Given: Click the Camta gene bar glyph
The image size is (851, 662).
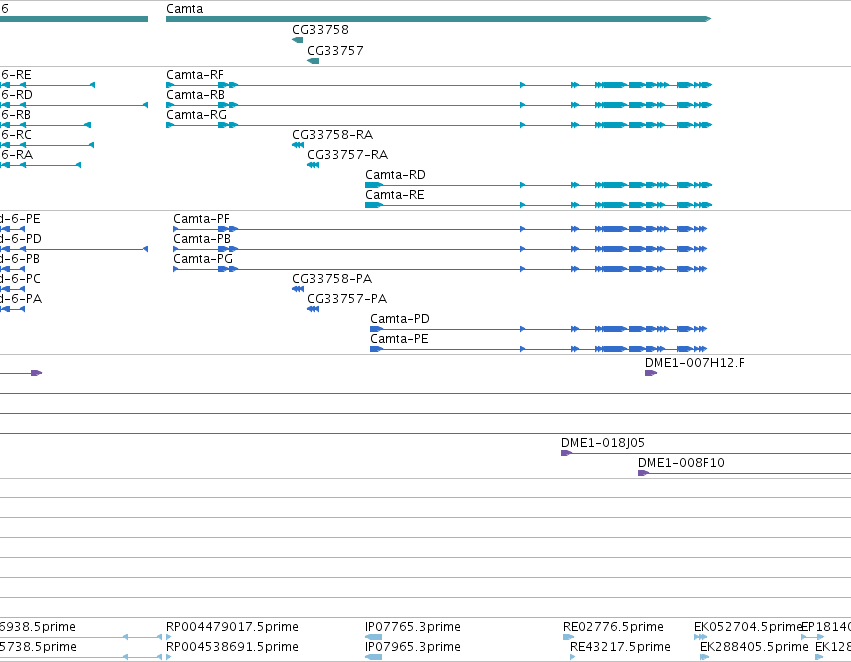Looking at the screenshot, I should coord(439,19).
